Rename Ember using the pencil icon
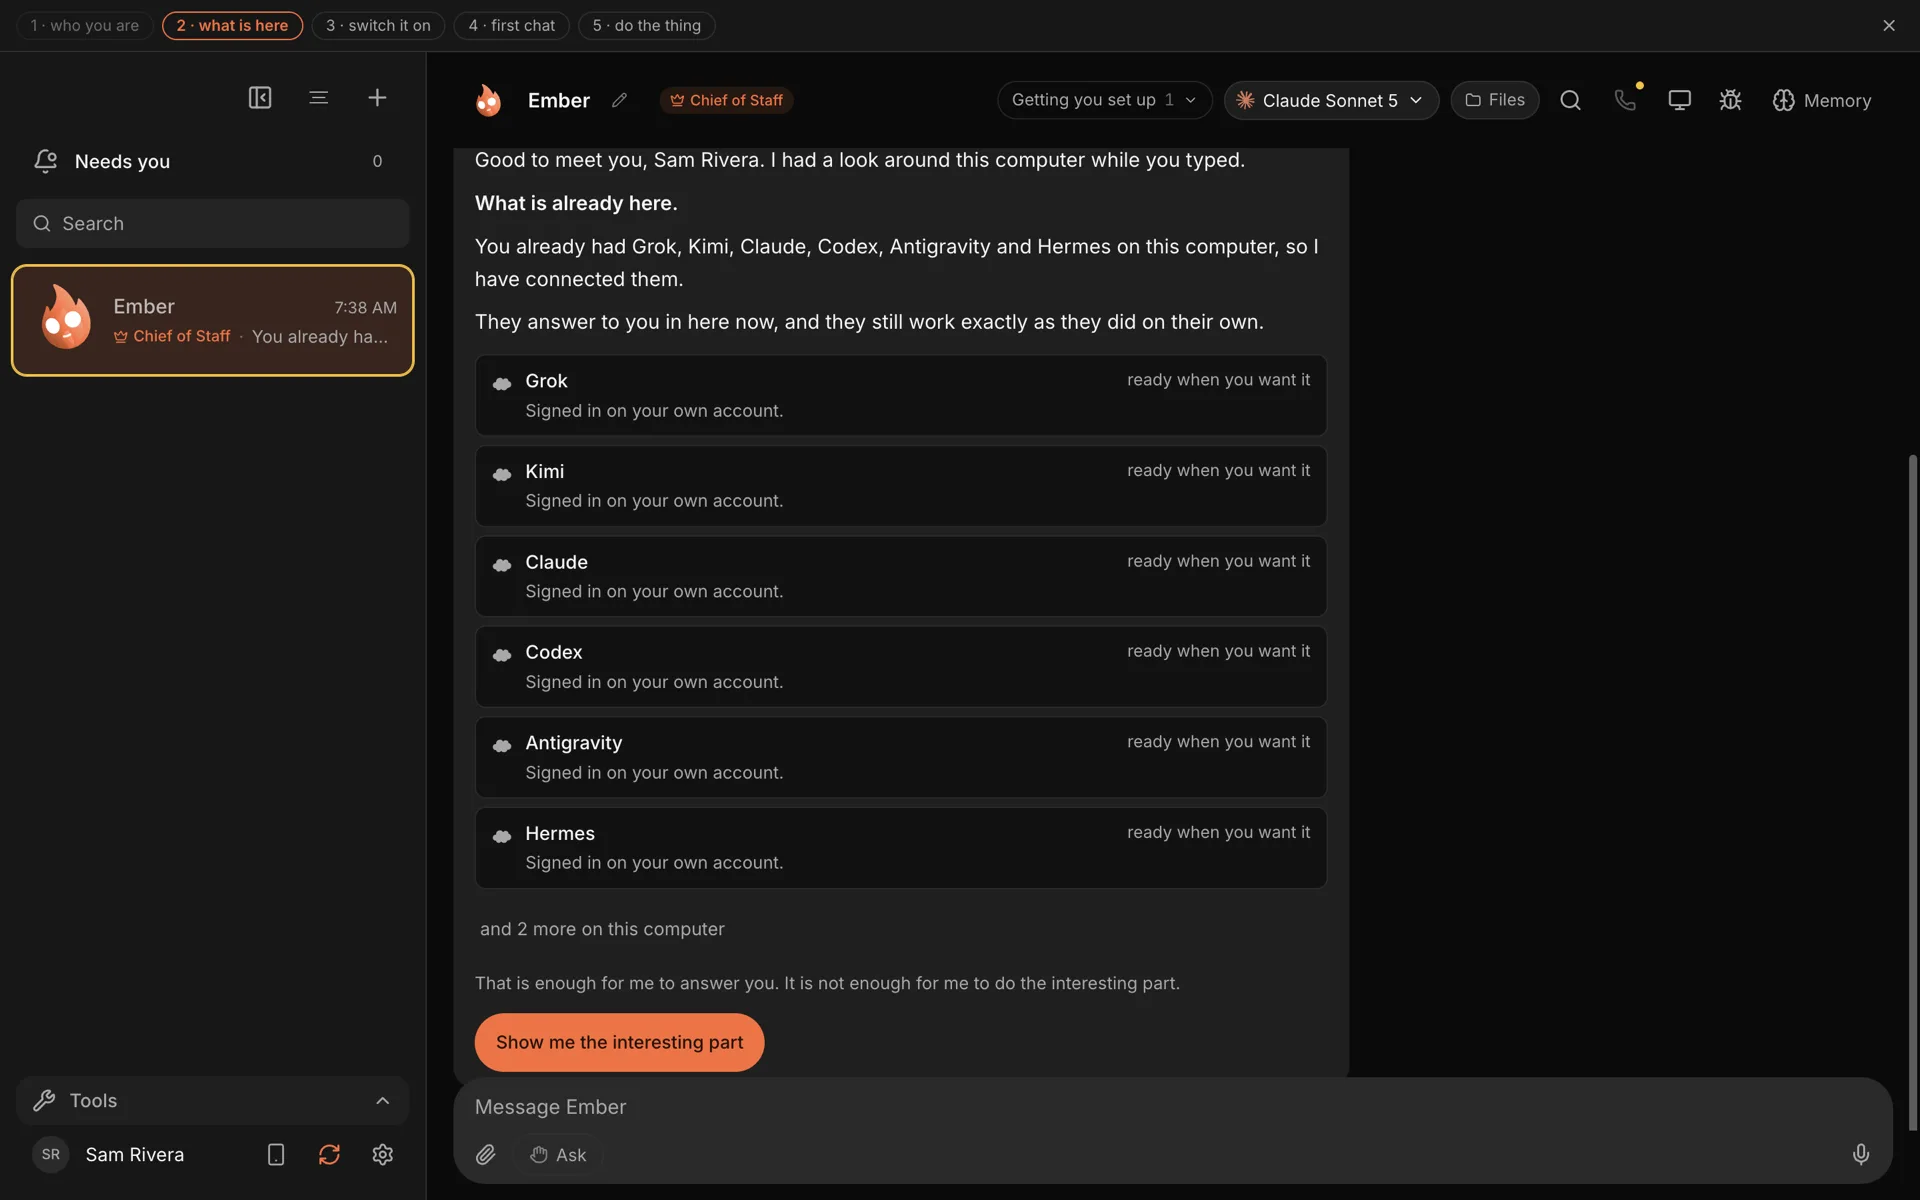Image resolution: width=1920 pixels, height=1200 pixels. pos(619,100)
